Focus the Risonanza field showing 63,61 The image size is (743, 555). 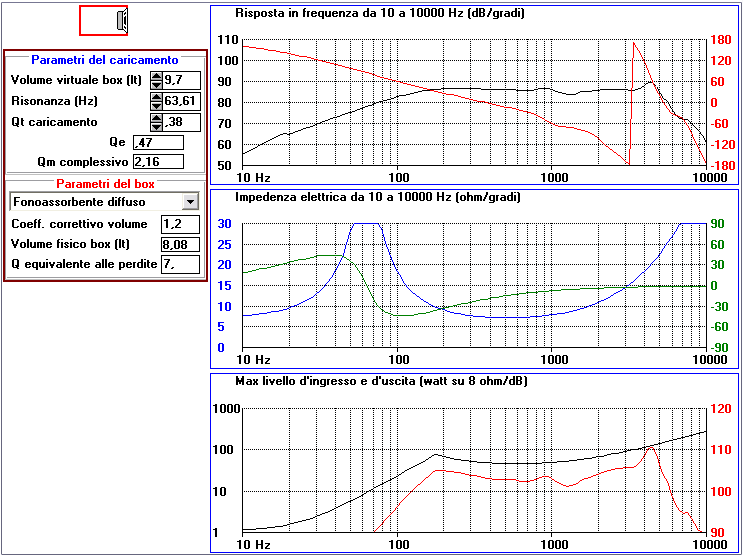click(181, 101)
